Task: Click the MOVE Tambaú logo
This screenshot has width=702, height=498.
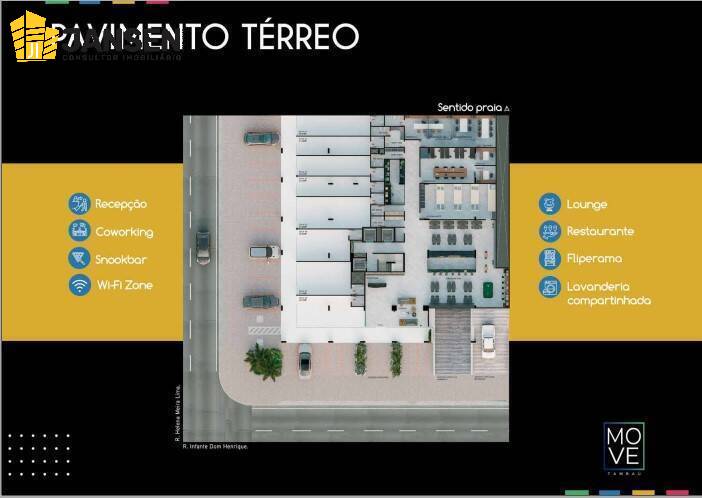Action: [624, 448]
